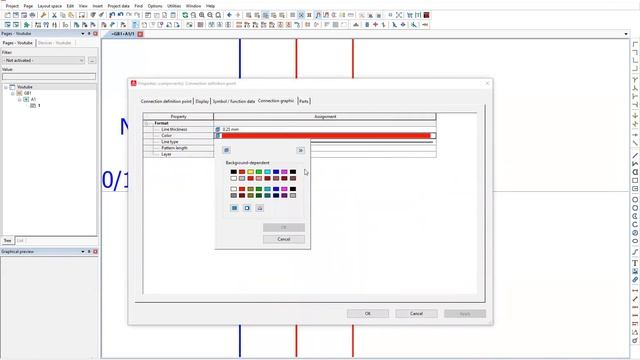Click the zoom-in magnifier icon in the toolbar

click(202, 15)
